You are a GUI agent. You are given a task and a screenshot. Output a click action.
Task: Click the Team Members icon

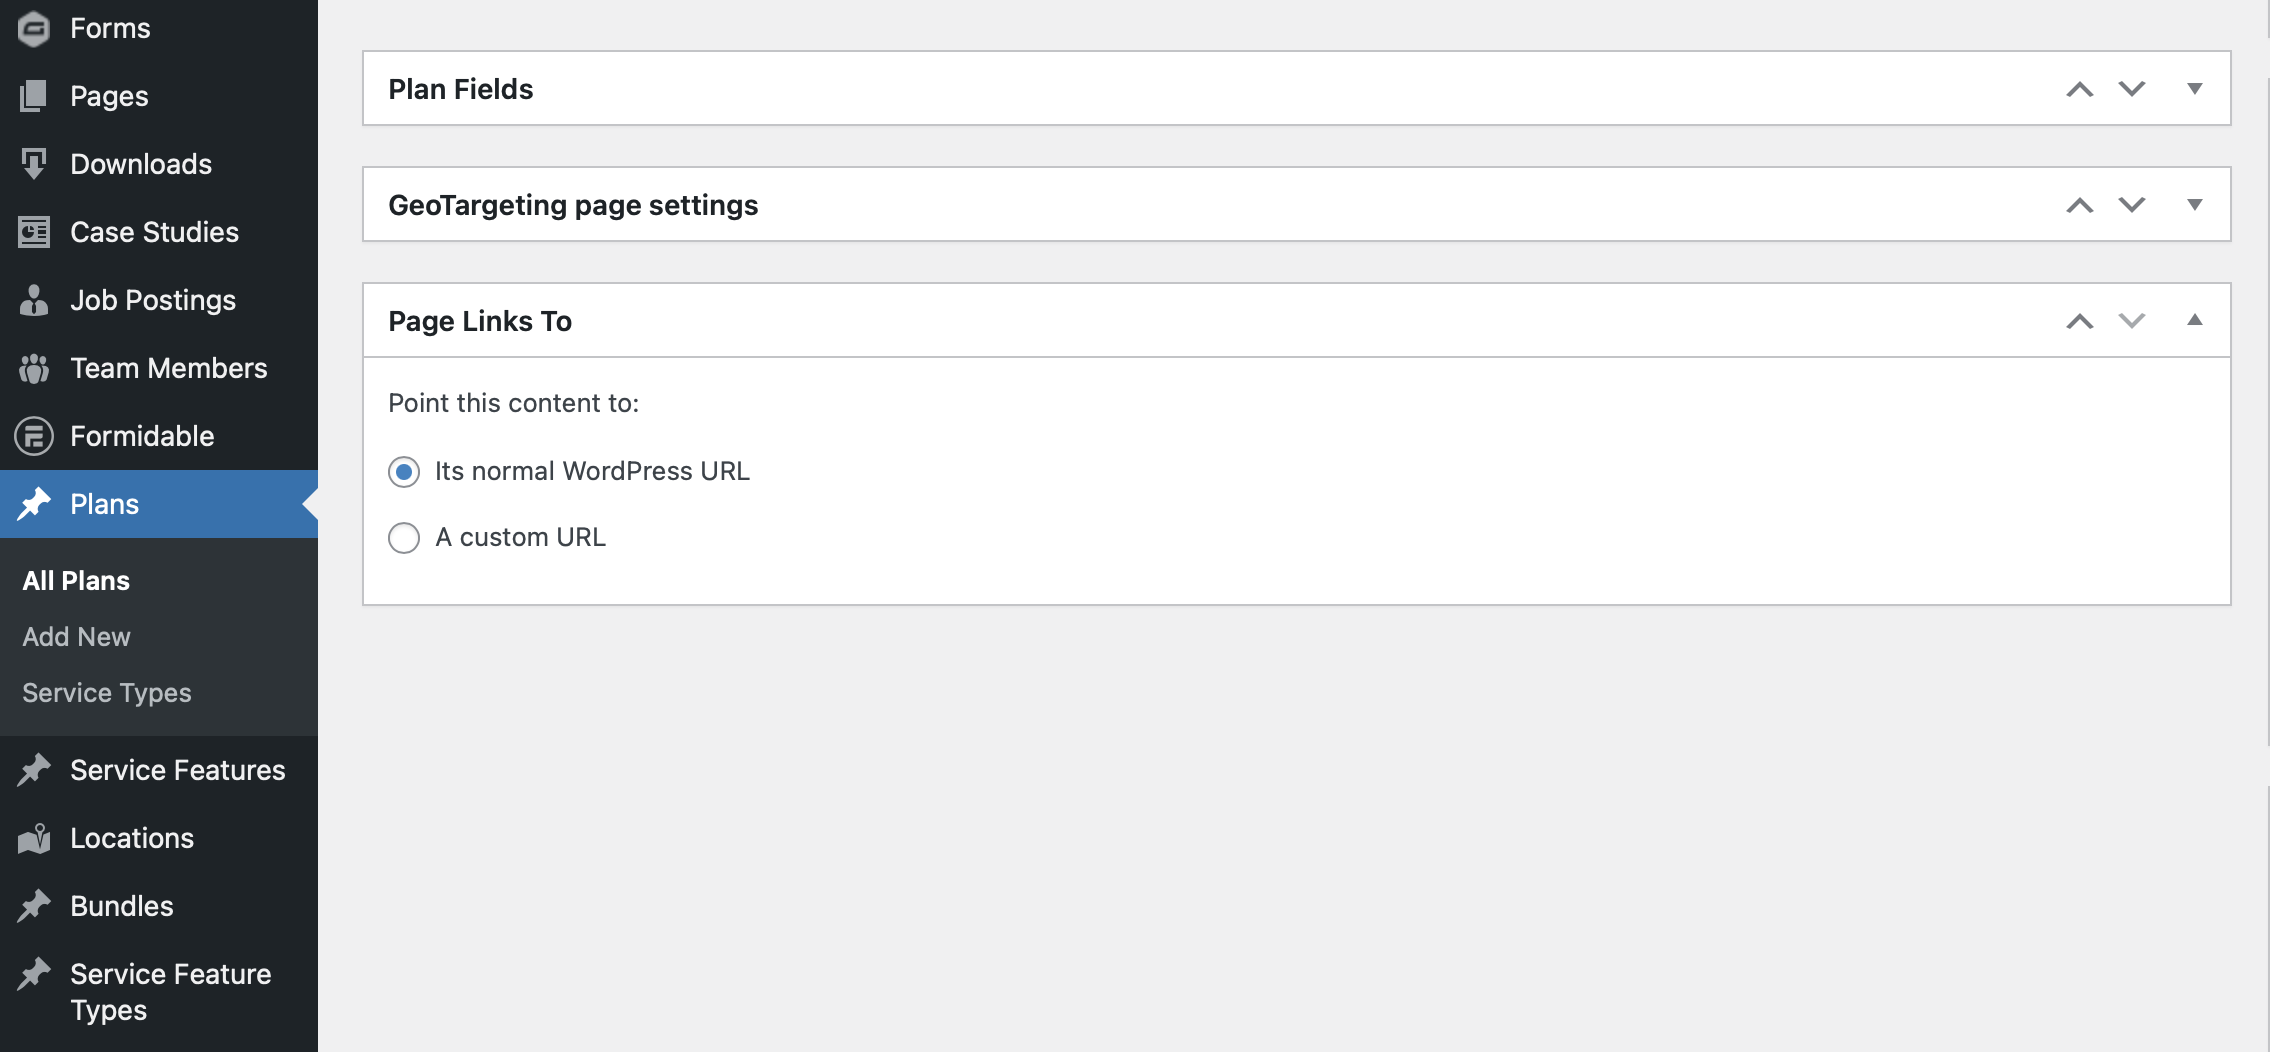pyautogui.click(x=34, y=368)
